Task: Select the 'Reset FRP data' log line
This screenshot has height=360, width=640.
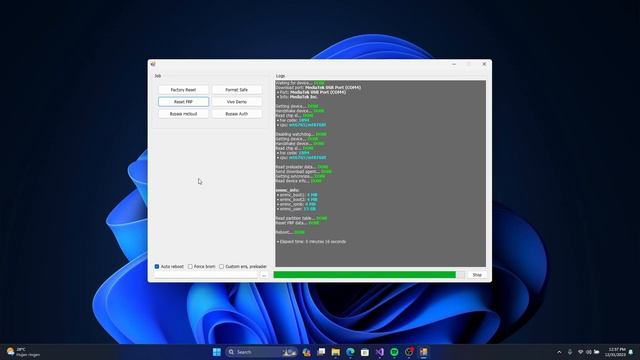Action: (297, 223)
